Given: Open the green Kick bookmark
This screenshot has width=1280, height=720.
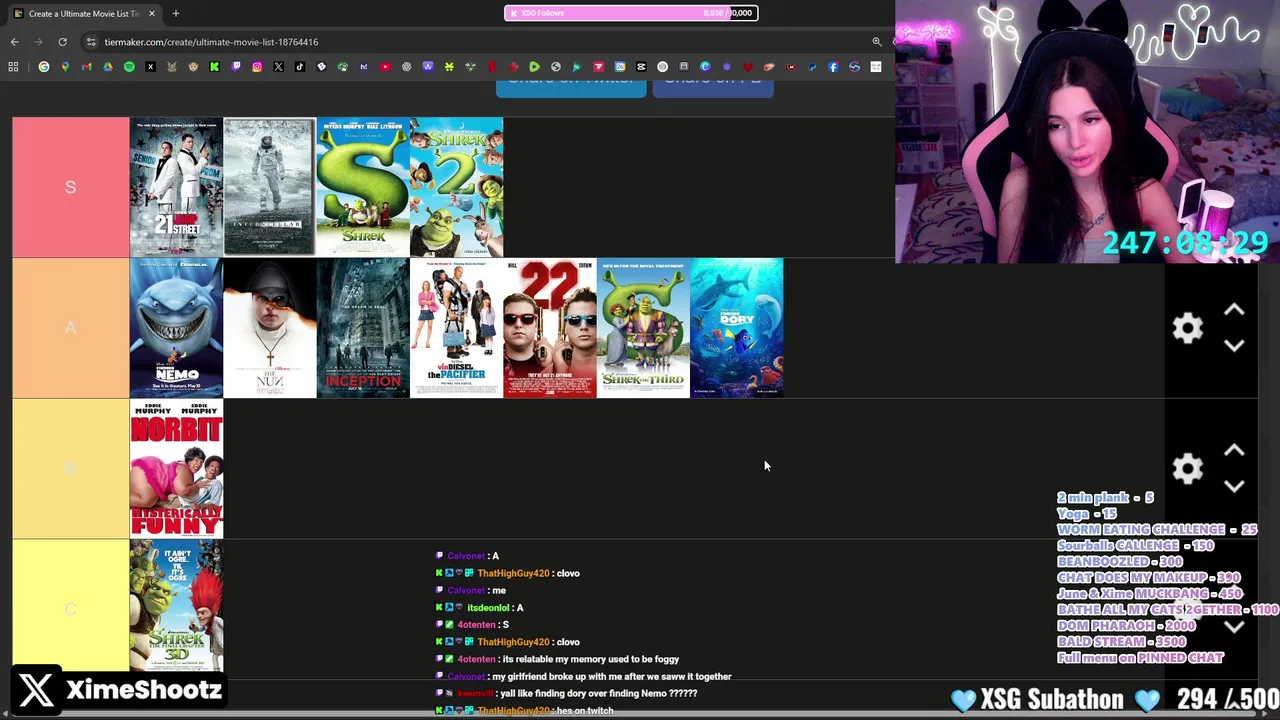Looking at the screenshot, I should [x=214, y=67].
